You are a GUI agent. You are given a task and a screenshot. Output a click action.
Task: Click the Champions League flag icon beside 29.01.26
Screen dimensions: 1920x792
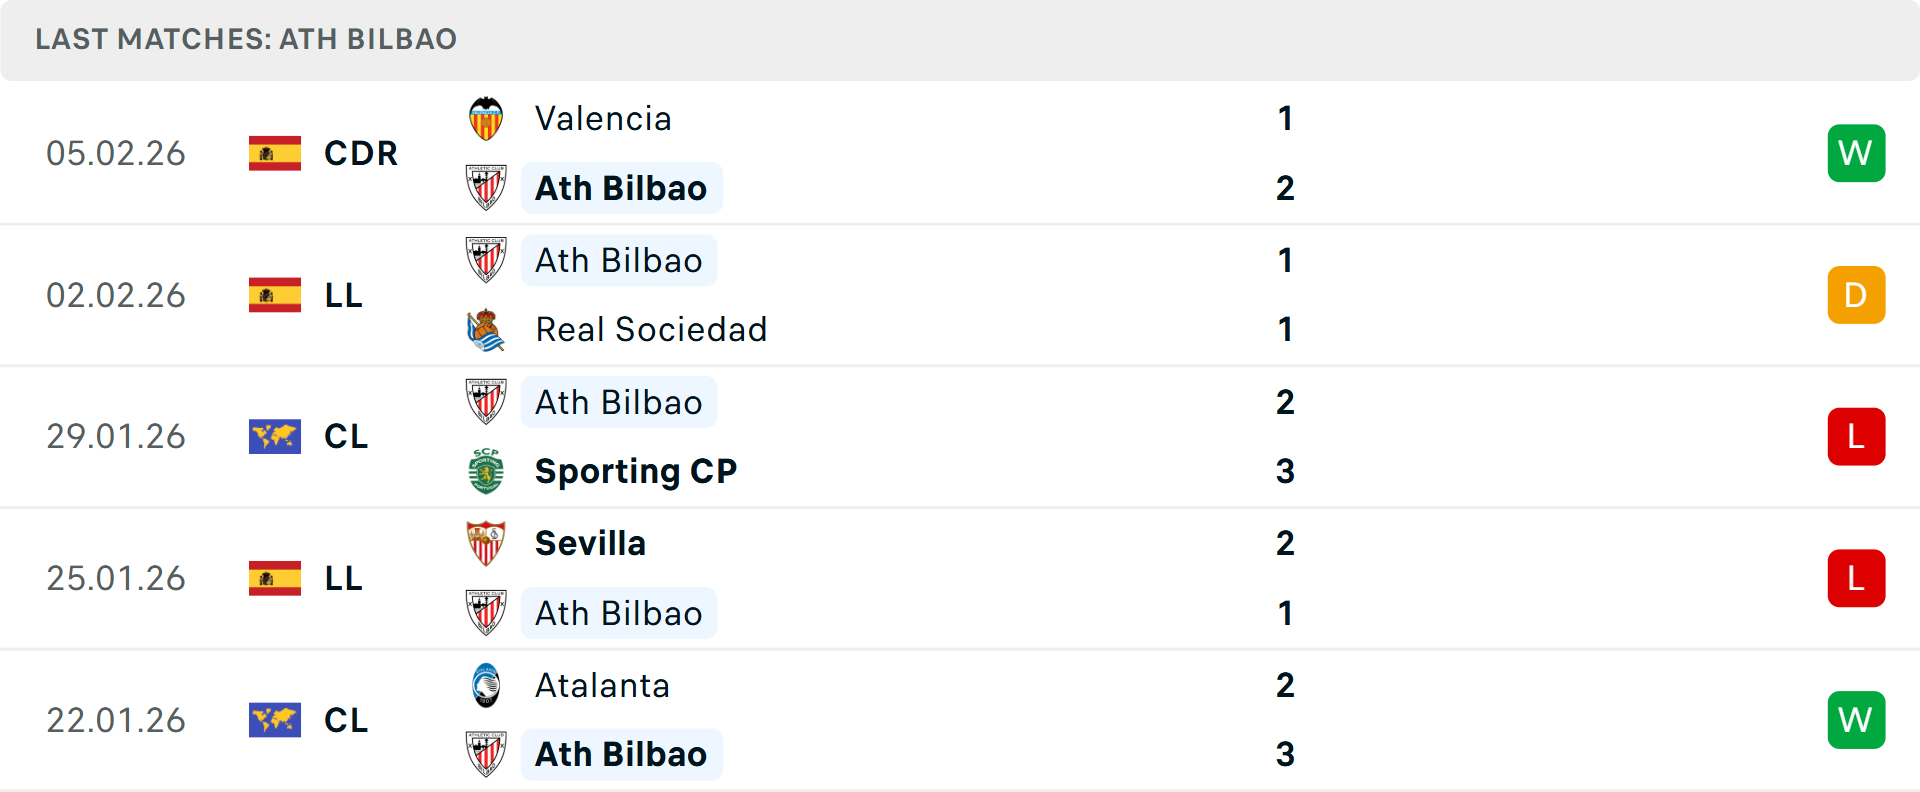pos(275,436)
